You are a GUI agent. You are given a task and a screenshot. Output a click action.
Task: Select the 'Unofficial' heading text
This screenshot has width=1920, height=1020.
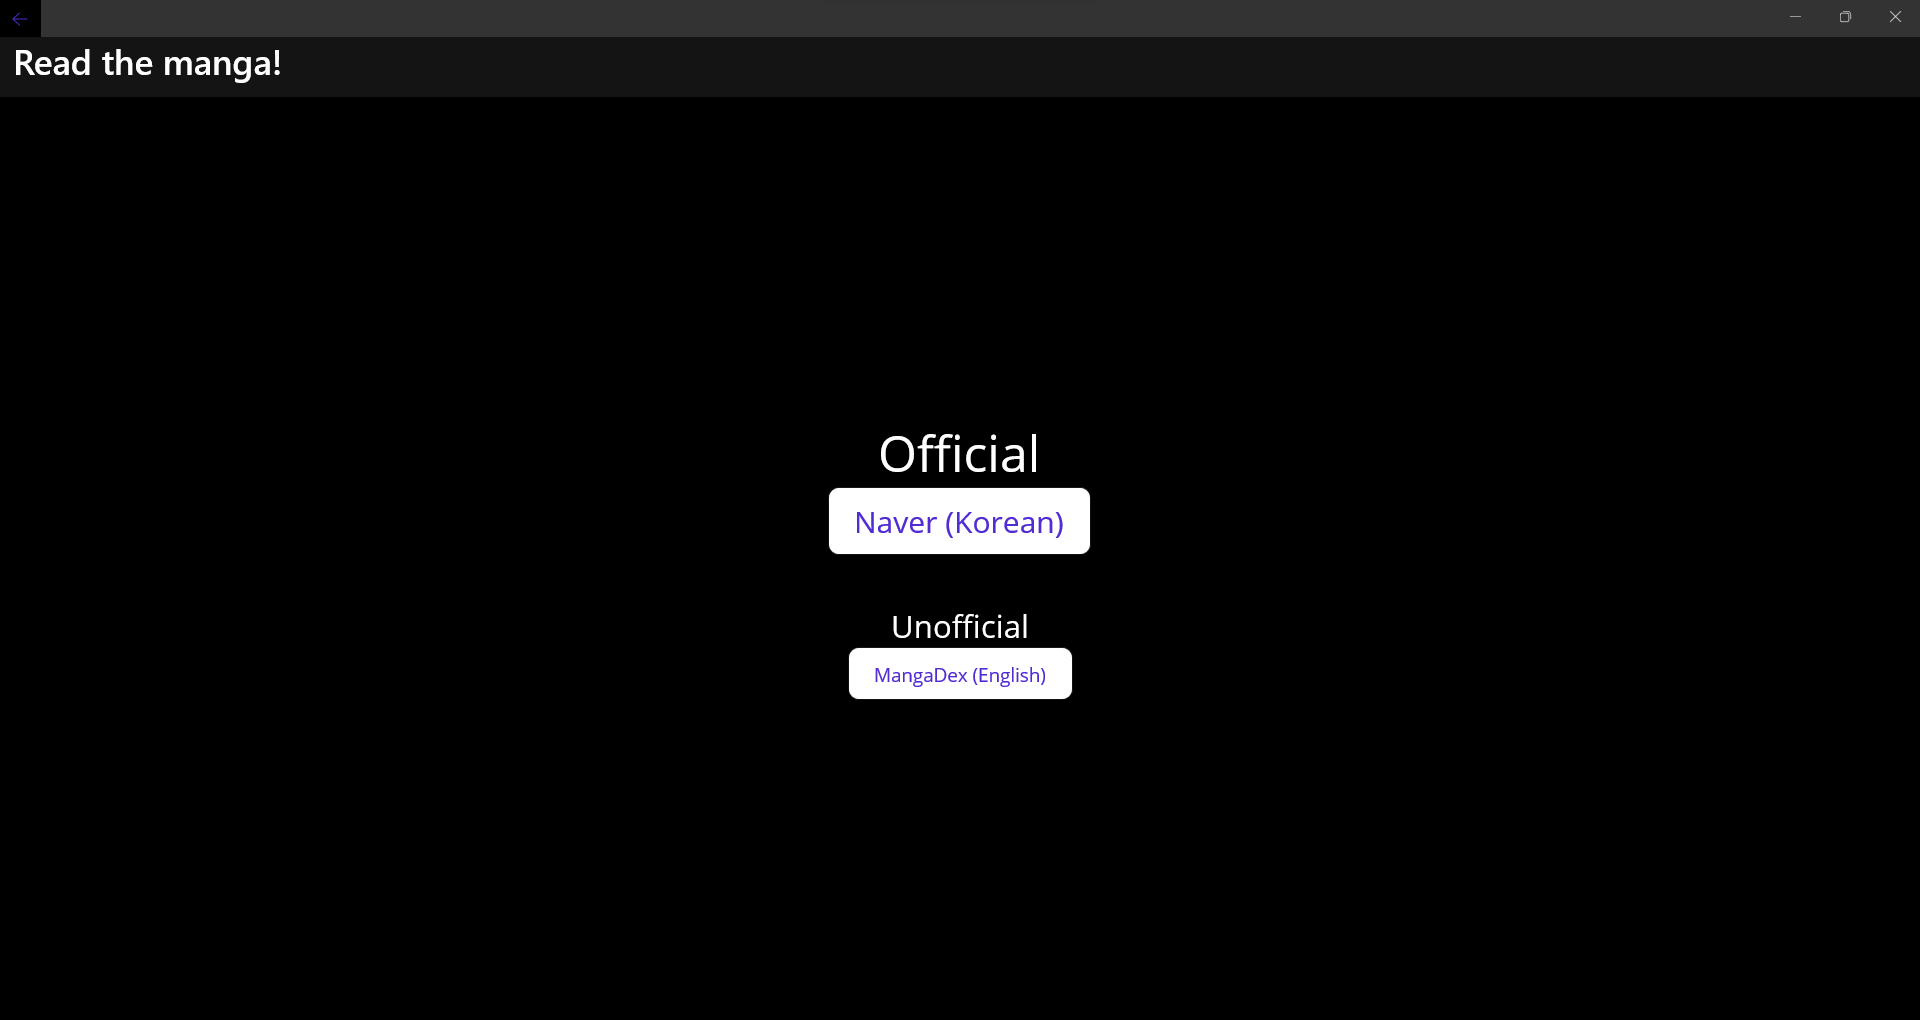coord(960,627)
